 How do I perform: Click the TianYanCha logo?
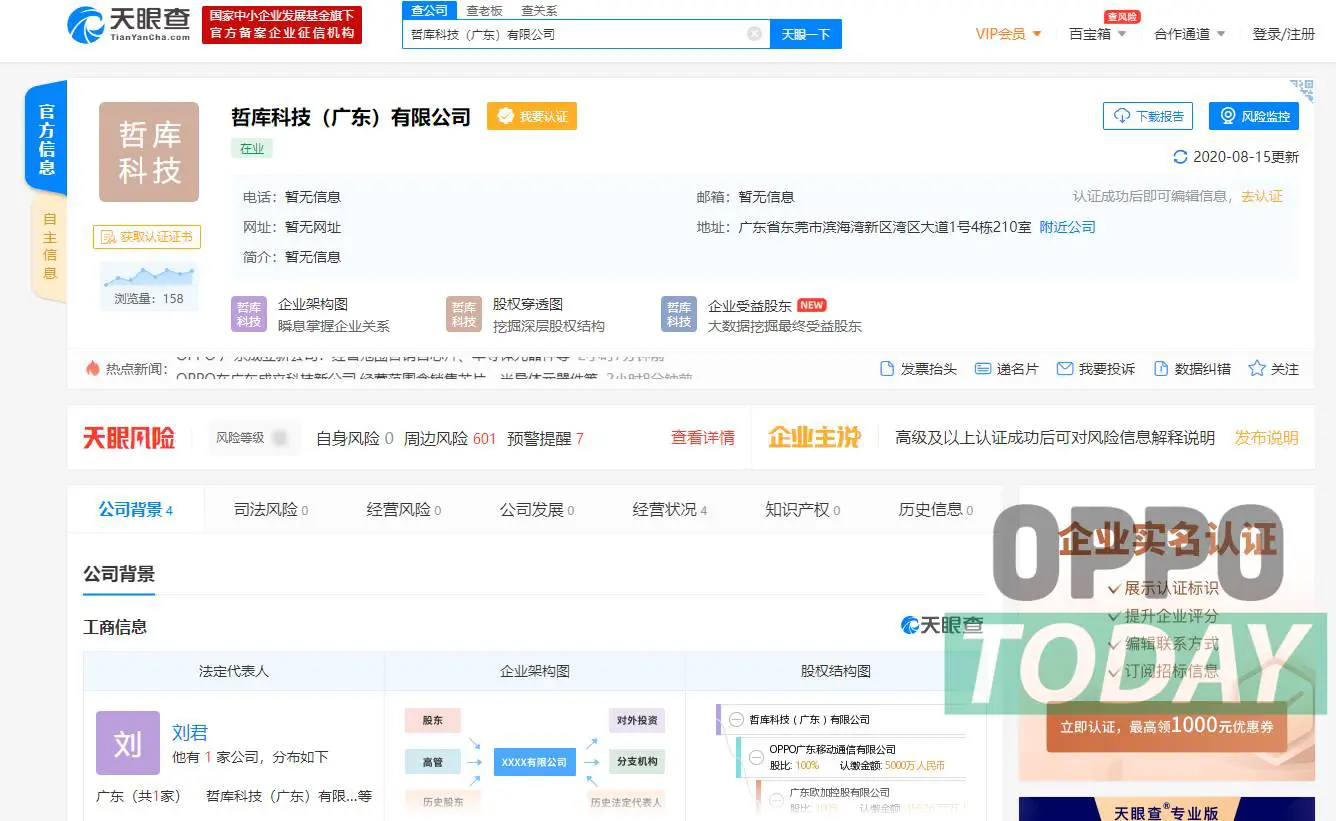click(129, 24)
